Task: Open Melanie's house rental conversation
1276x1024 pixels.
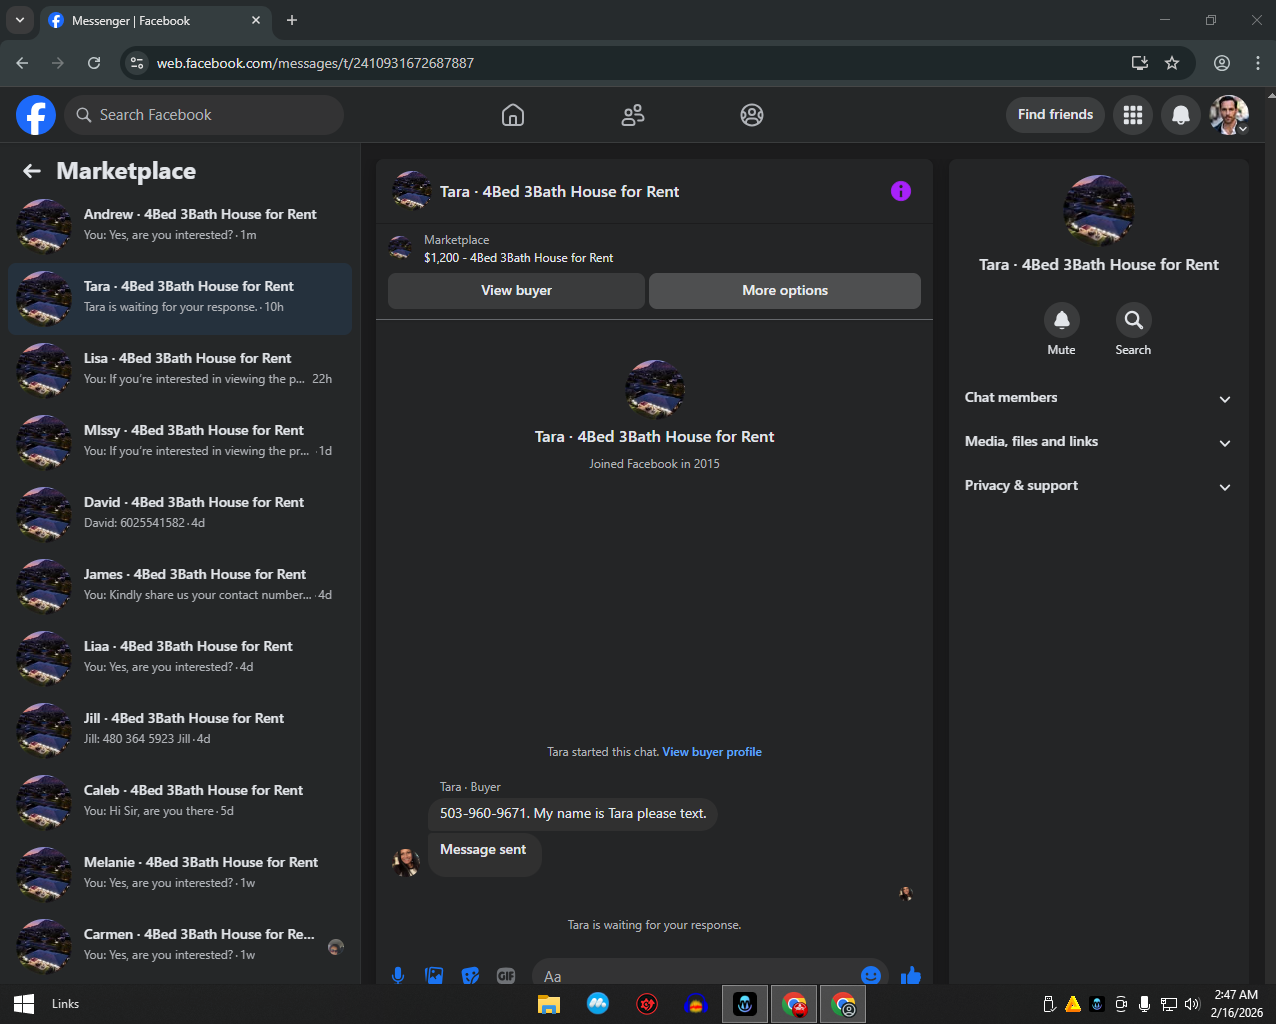Action: click(180, 875)
